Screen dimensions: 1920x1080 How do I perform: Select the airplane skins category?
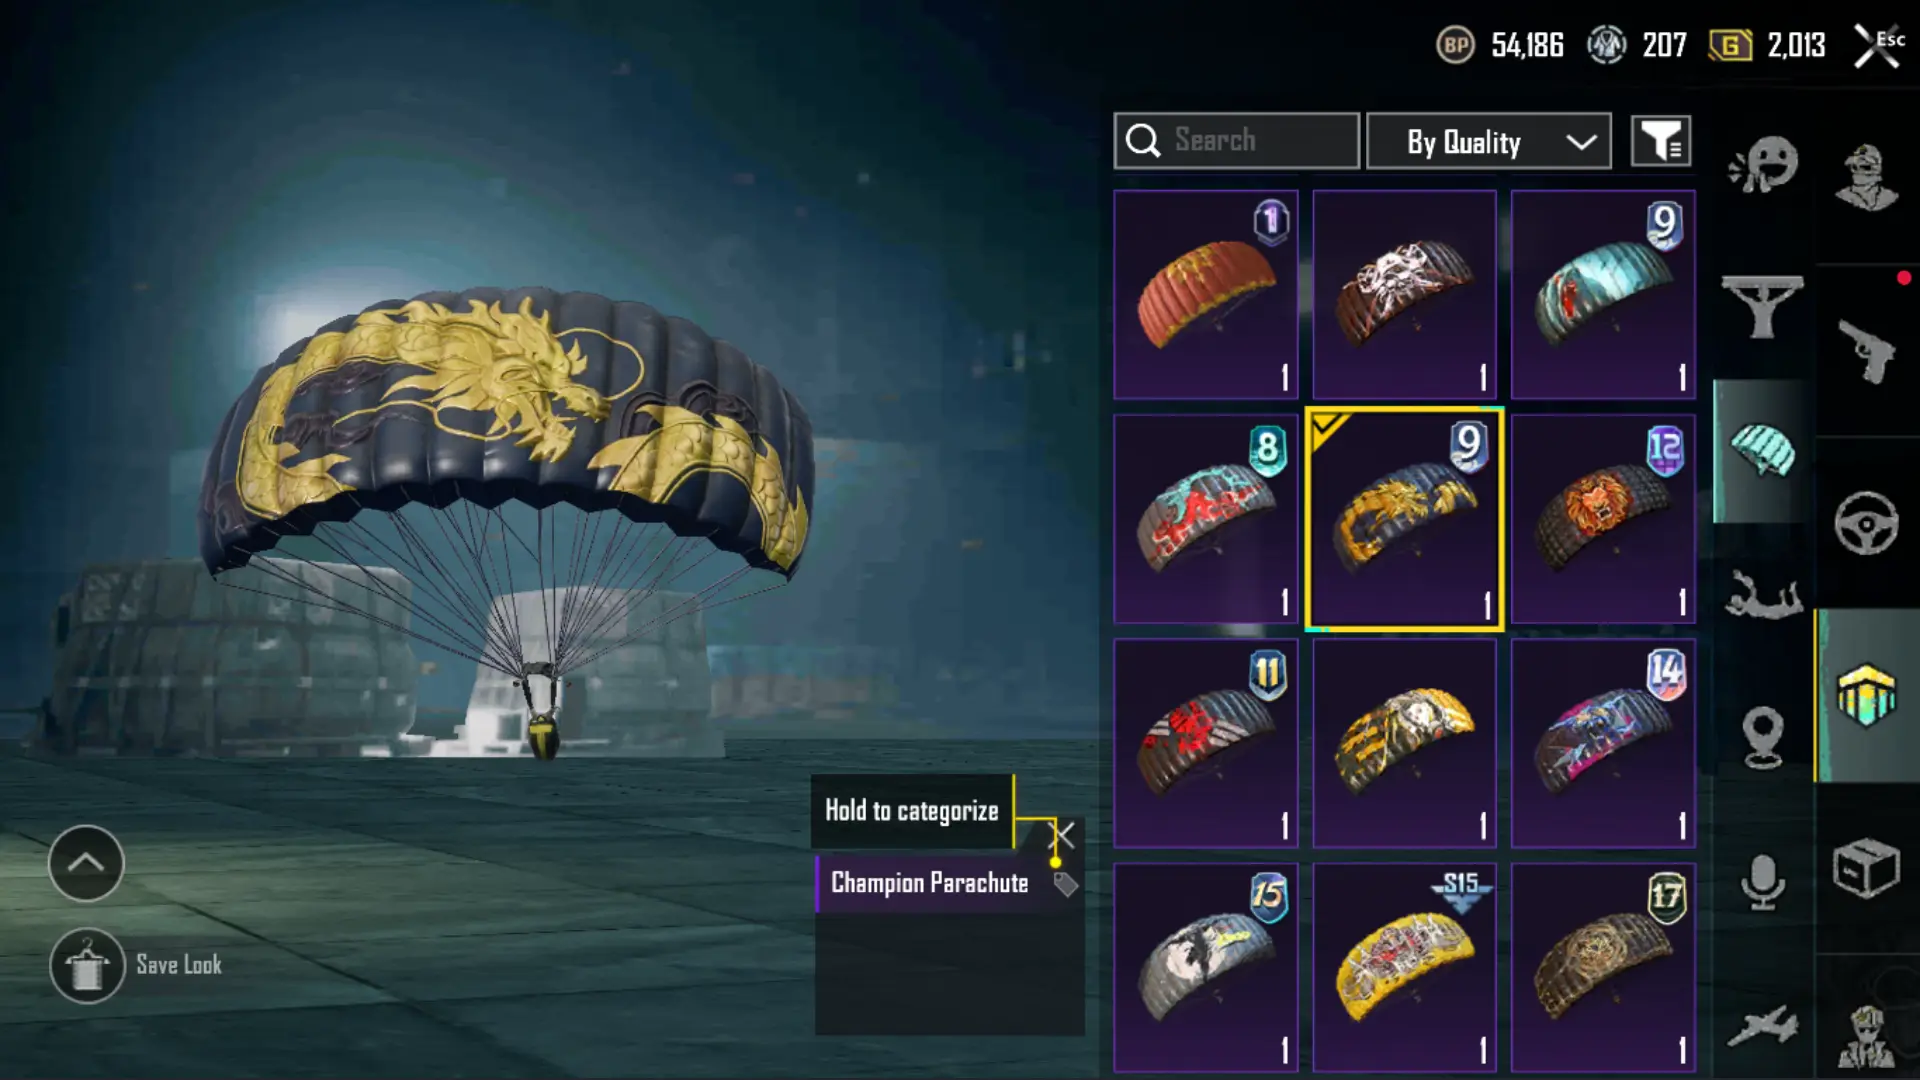coord(1763,1026)
